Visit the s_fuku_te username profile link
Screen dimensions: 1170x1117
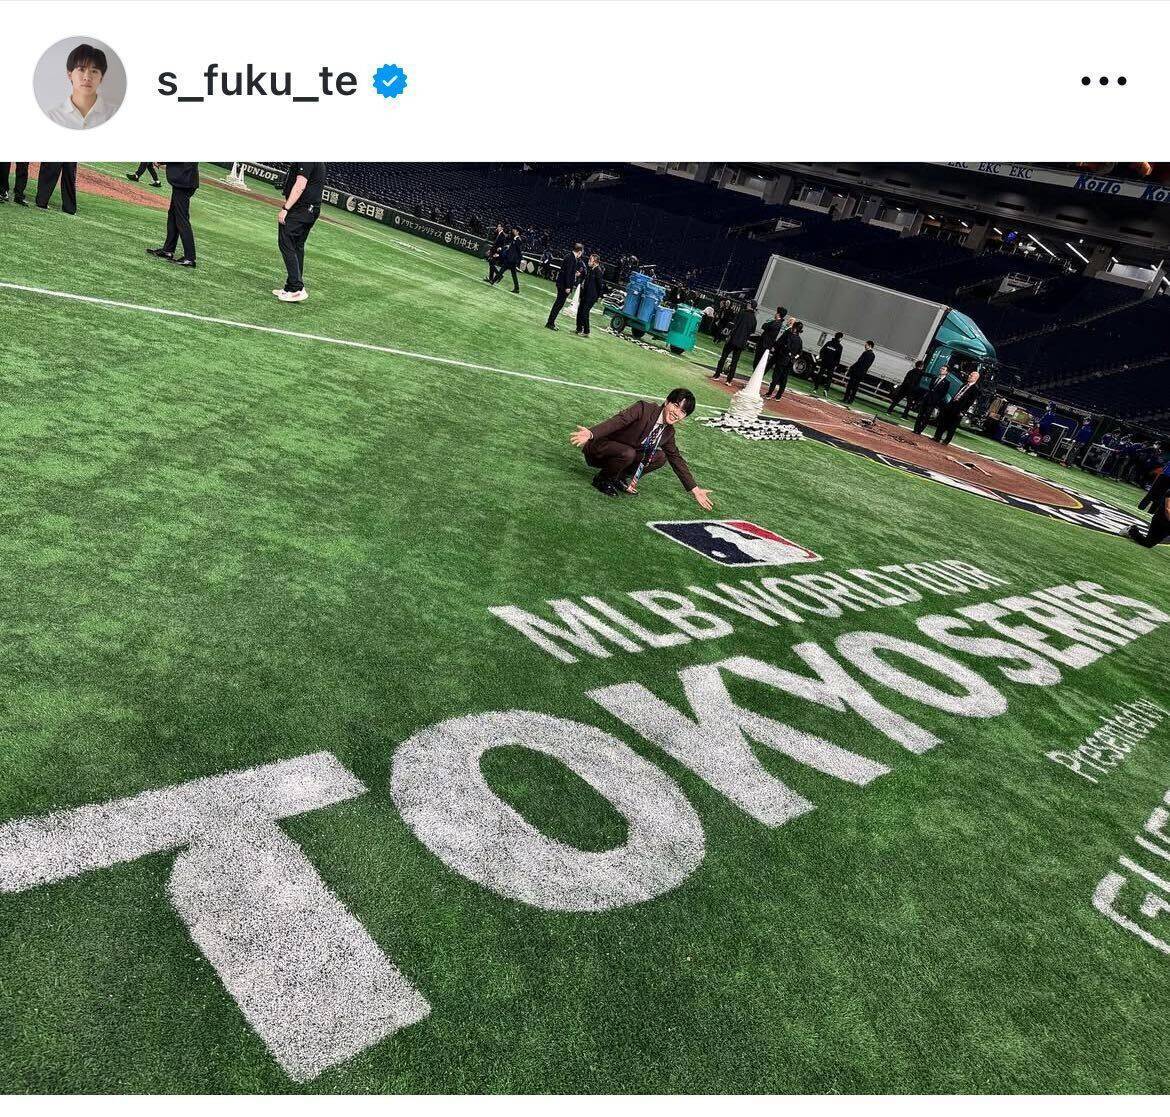click(257, 81)
